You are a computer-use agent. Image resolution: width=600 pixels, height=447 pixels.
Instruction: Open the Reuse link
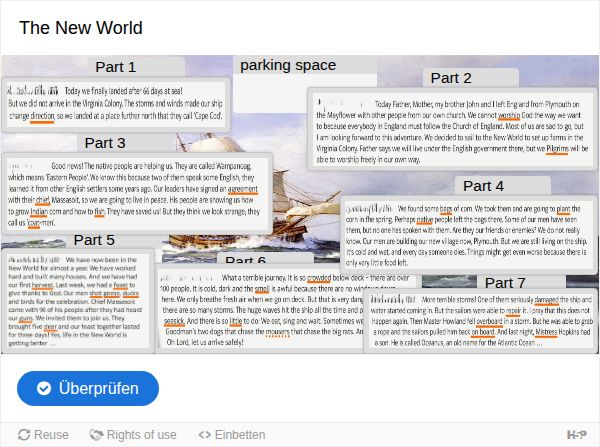click(x=43, y=435)
